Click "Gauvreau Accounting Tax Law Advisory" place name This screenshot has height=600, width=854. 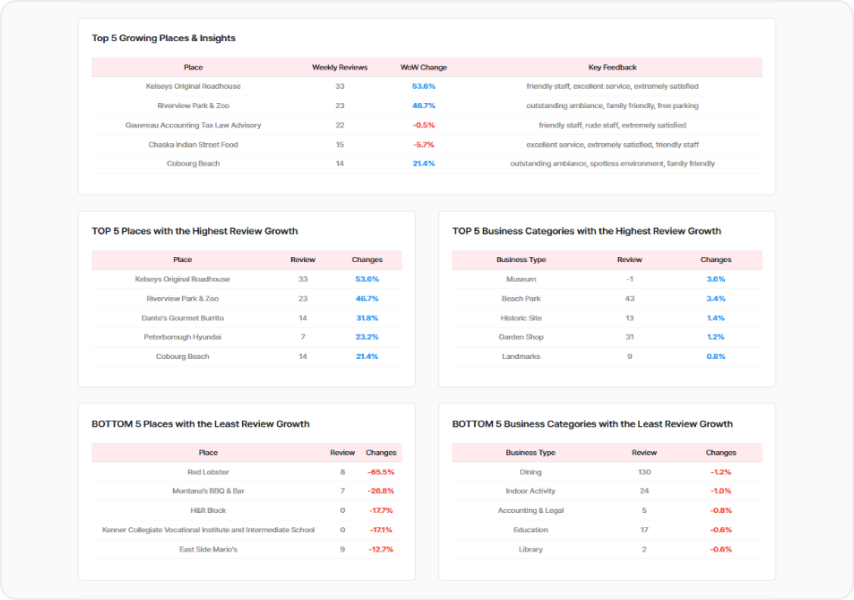pos(193,125)
